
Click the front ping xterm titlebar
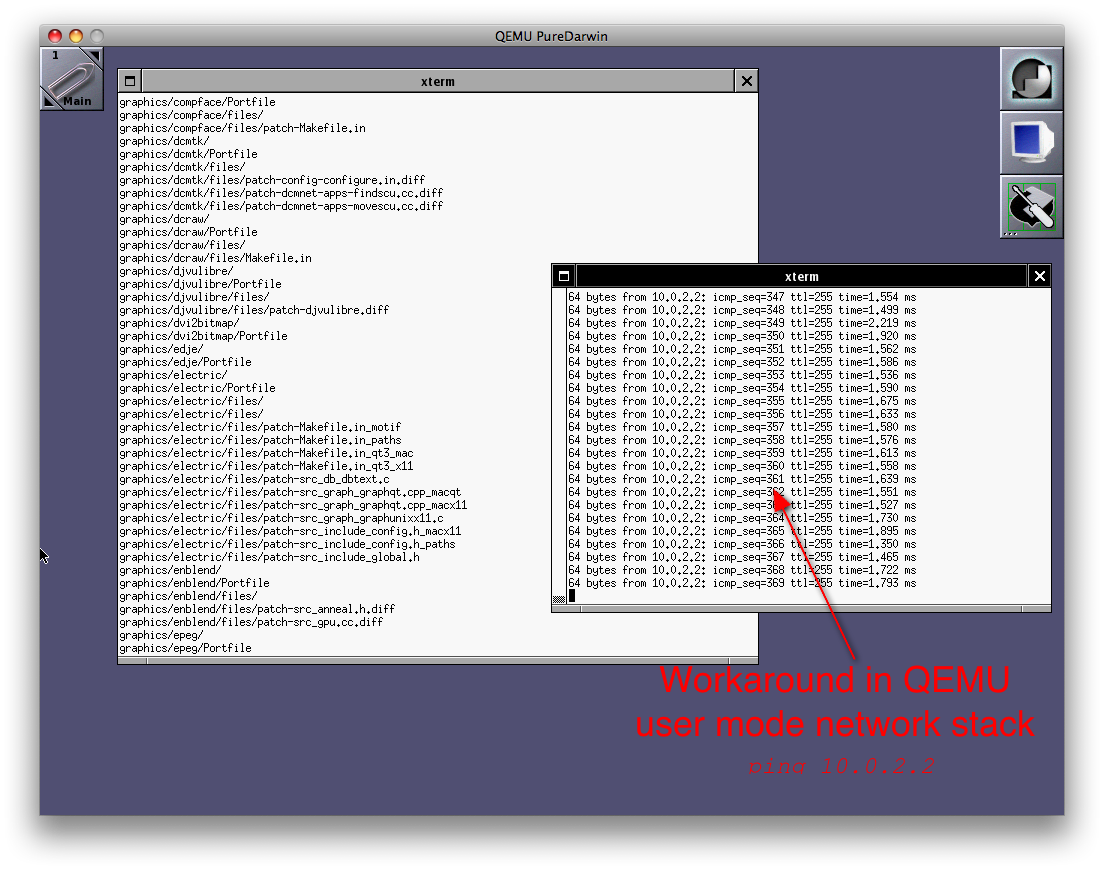(x=801, y=276)
